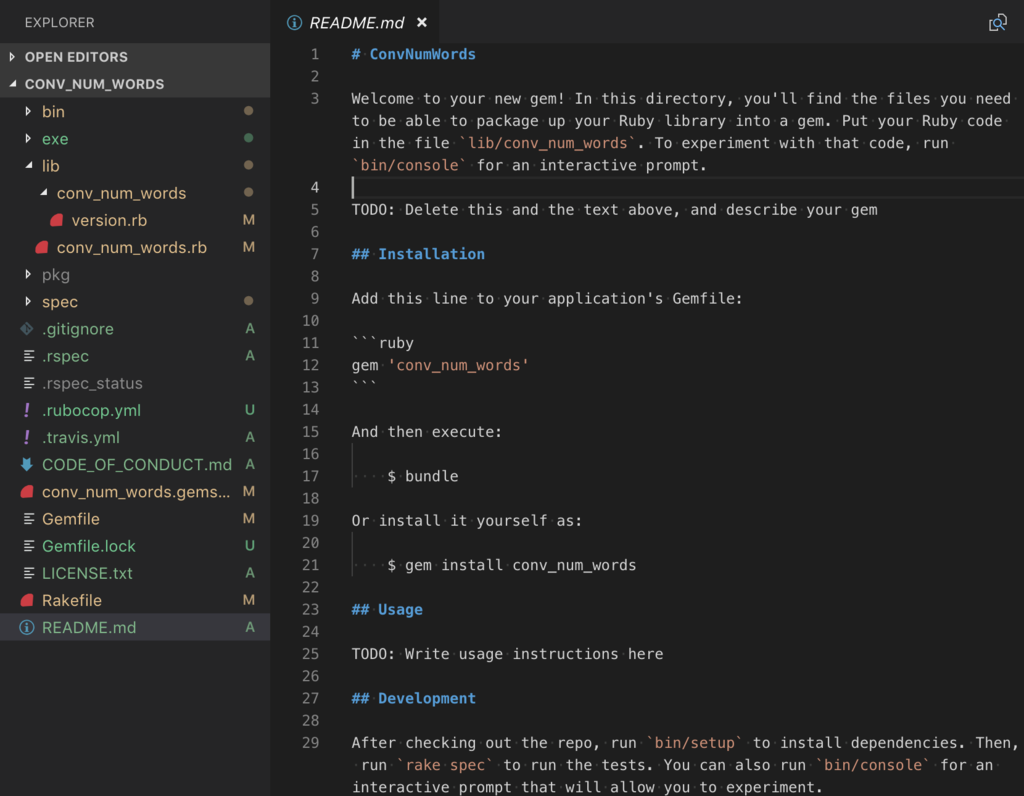Screen dimensions: 1024x796
Task: Click the "gem 'conv_num_words'" code line
Action: [440, 365]
